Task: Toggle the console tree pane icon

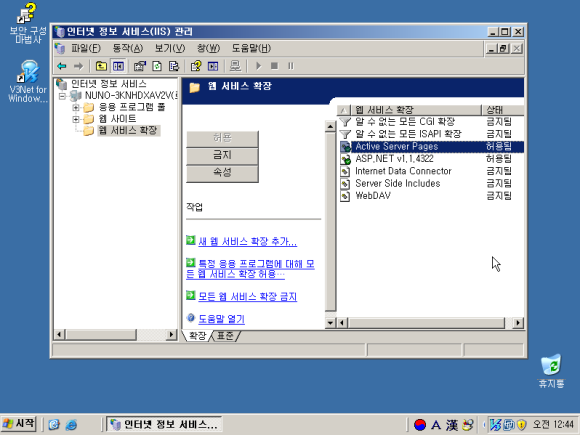Action: (118, 66)
